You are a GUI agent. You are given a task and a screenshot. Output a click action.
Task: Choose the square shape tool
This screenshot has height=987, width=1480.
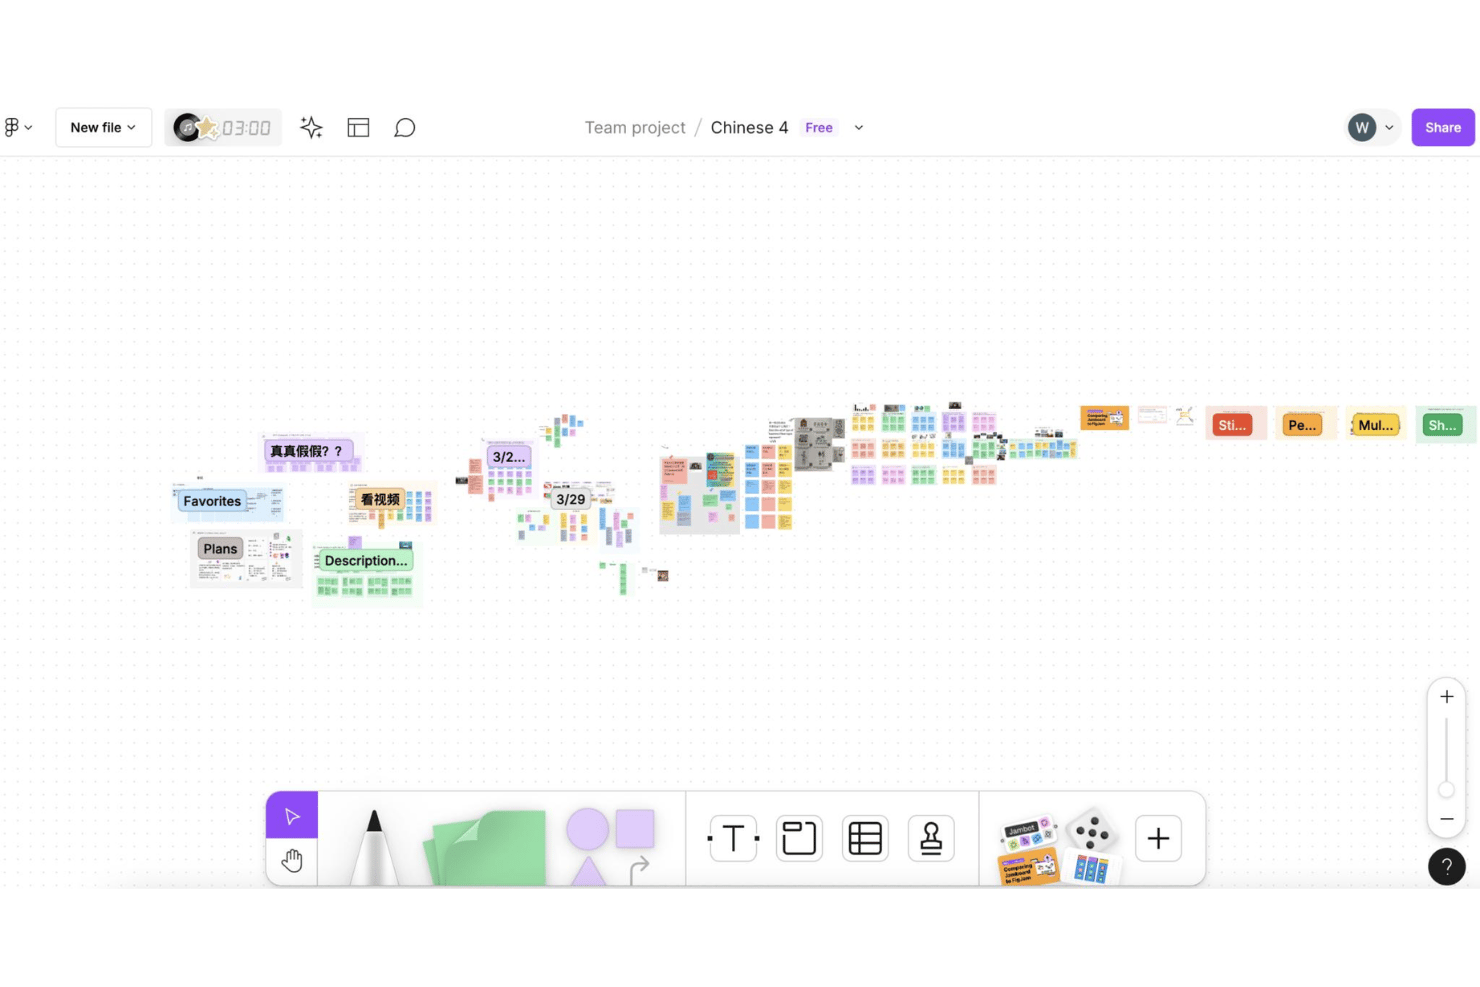(635, 828)
